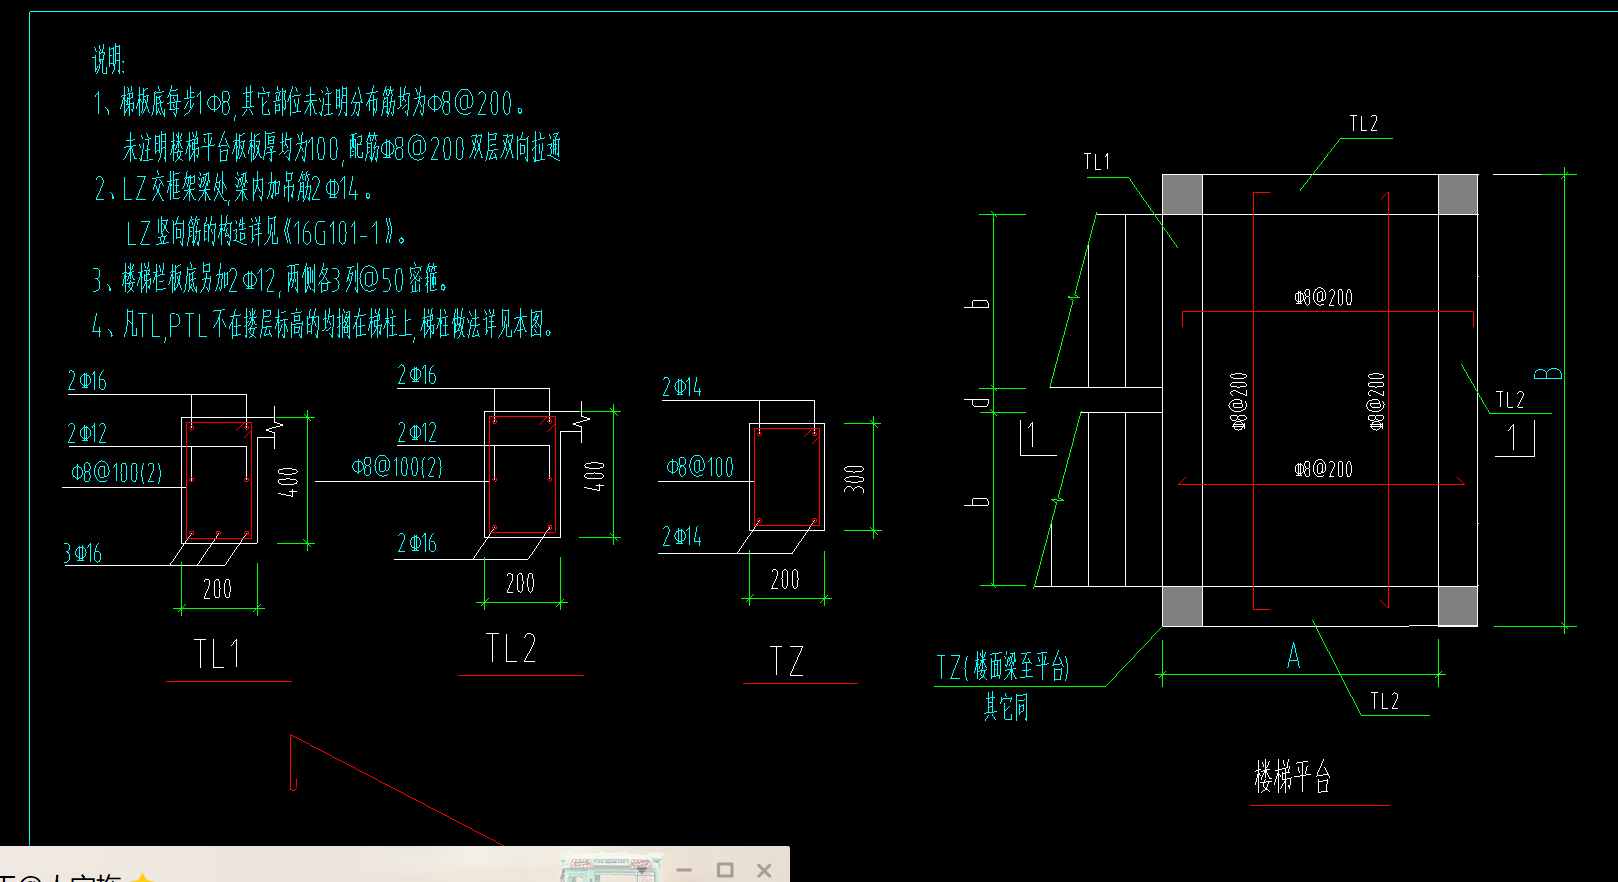Select the '200' width dimension of TL1
Image resolution: width=1618 pixels, height=882 pixels.
click(217, 589)
